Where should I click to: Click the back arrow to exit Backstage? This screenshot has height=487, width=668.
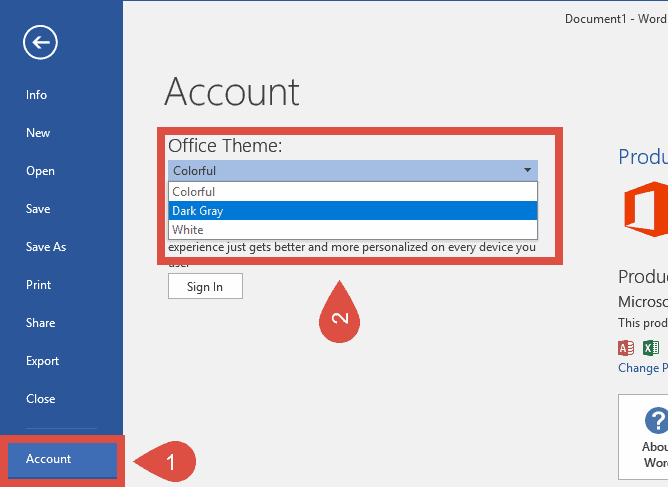(40, 42)
